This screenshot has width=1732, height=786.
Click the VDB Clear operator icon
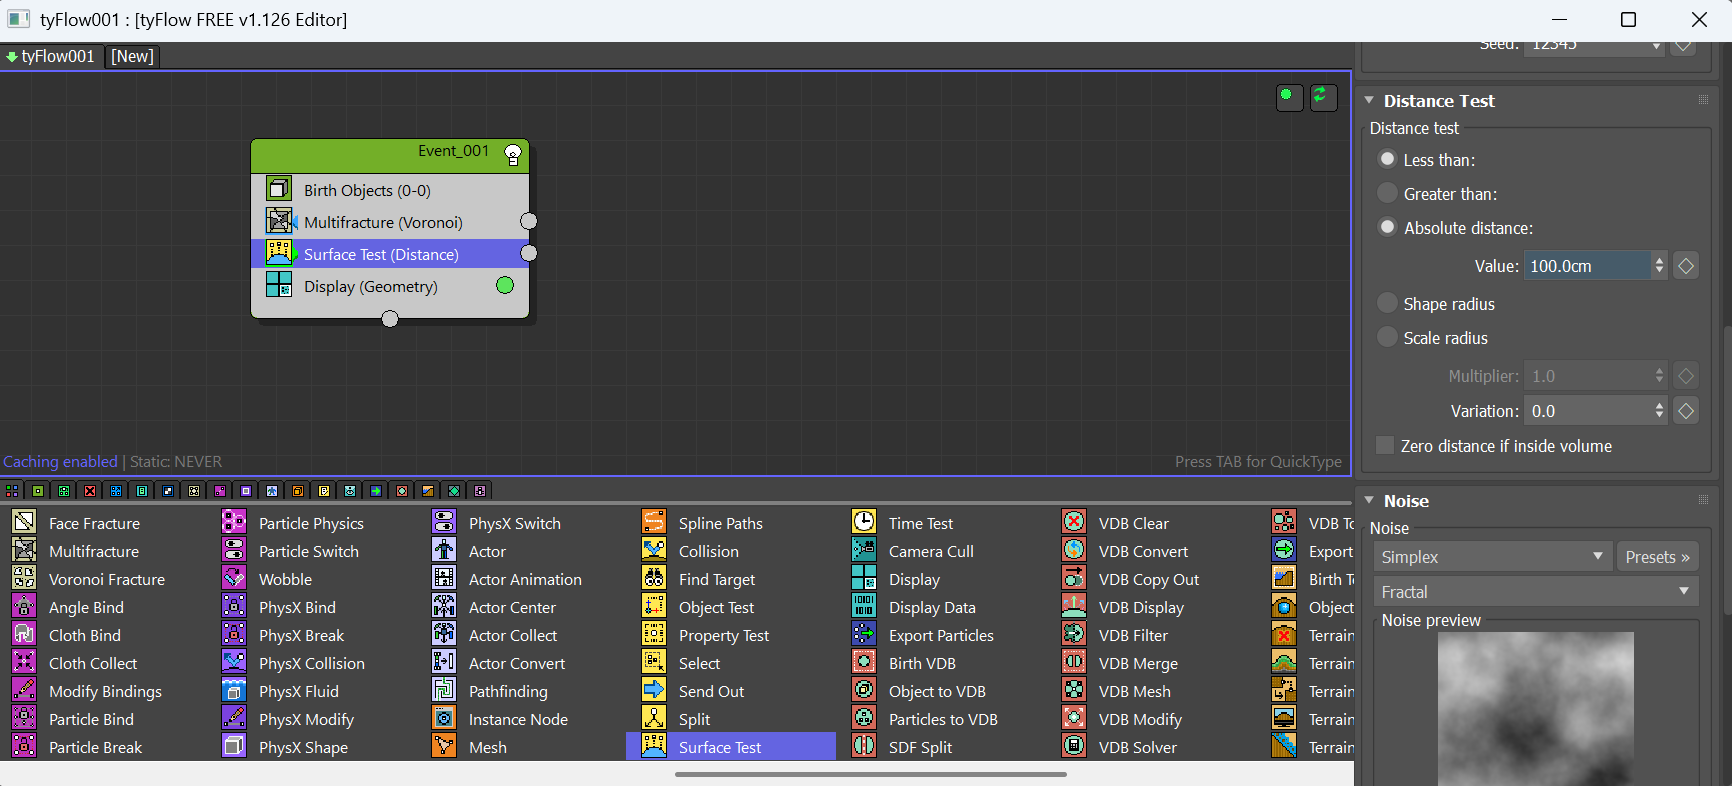coord(1074,522)
